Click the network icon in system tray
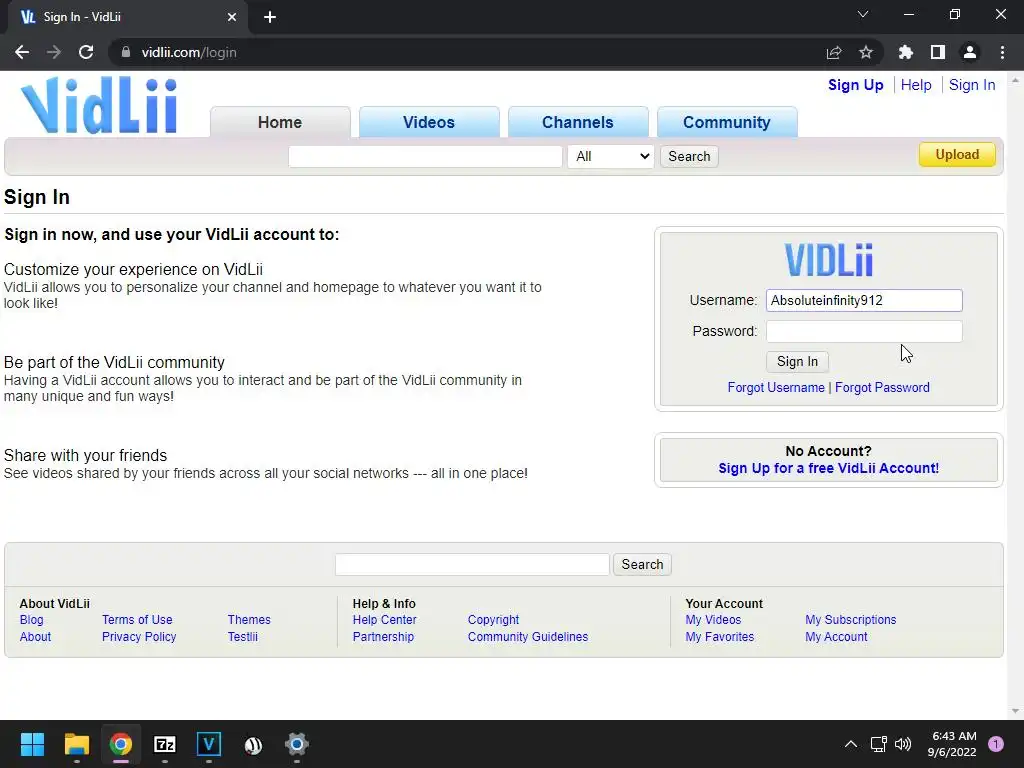Viewport: 1024px width, 768px height. tap(878, 744)
